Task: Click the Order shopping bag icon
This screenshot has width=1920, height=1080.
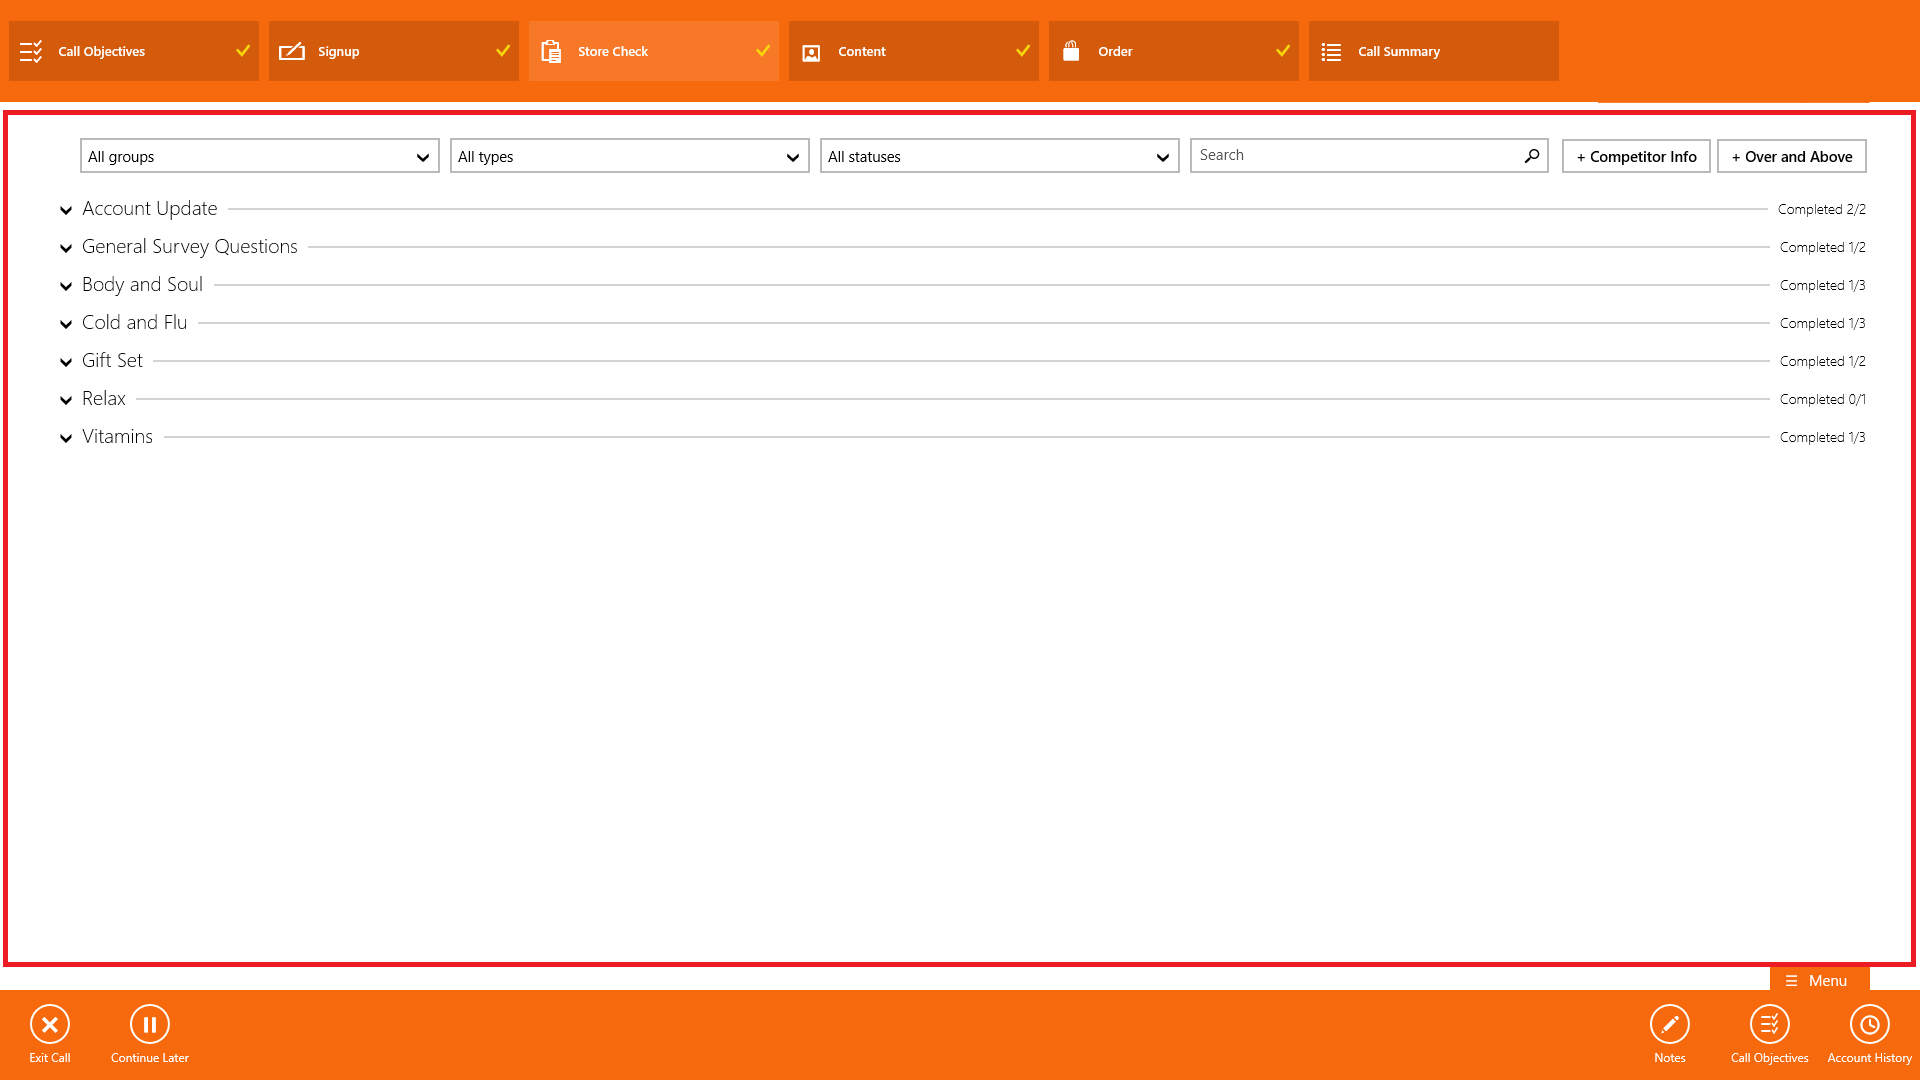Action: pos(1071,51)
